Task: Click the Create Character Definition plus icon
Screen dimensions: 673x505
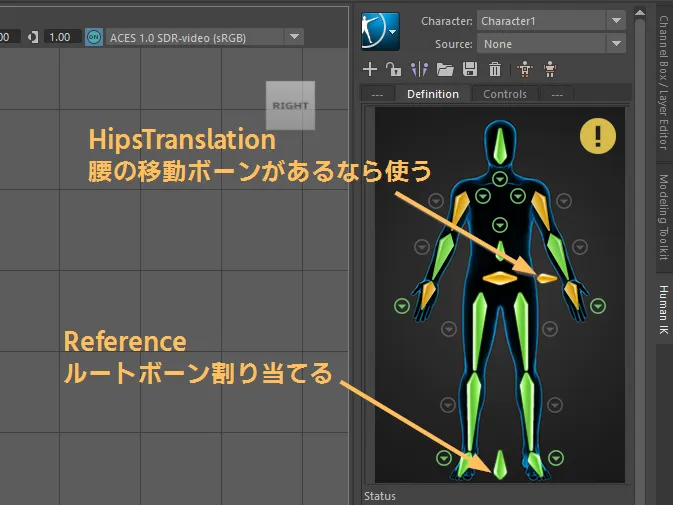Action: [x=370, y=69]
